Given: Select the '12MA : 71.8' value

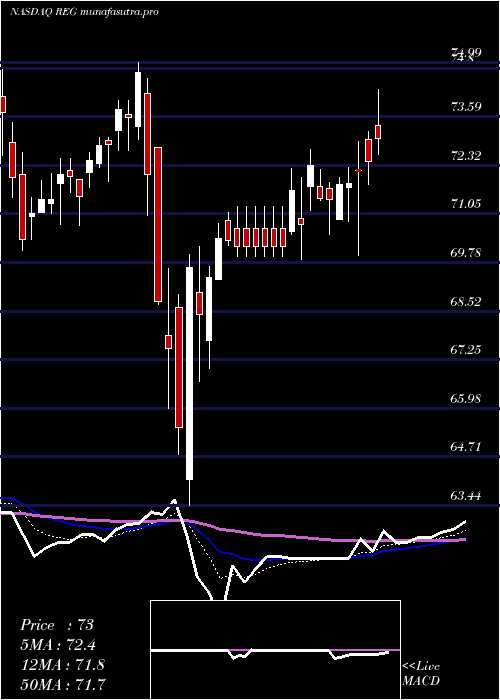Looking at the screenshot, I should point(62,665).
